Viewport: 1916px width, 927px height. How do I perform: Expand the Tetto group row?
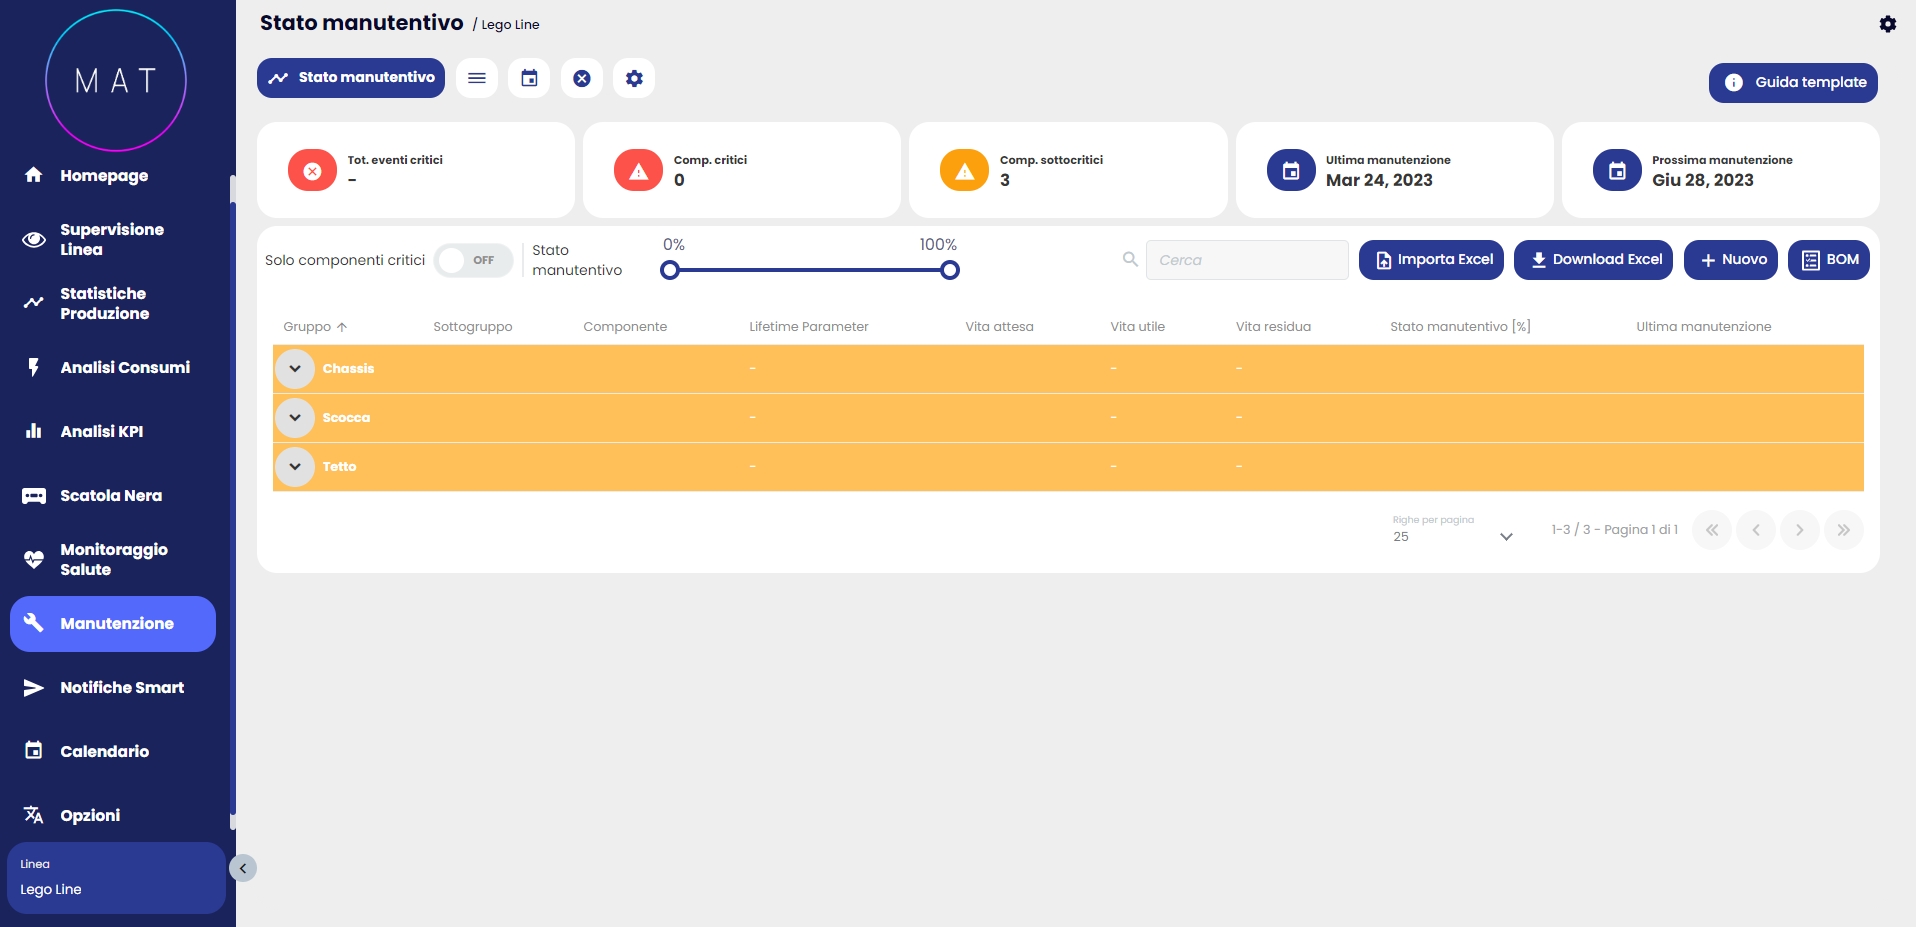(x=295, y=466)
